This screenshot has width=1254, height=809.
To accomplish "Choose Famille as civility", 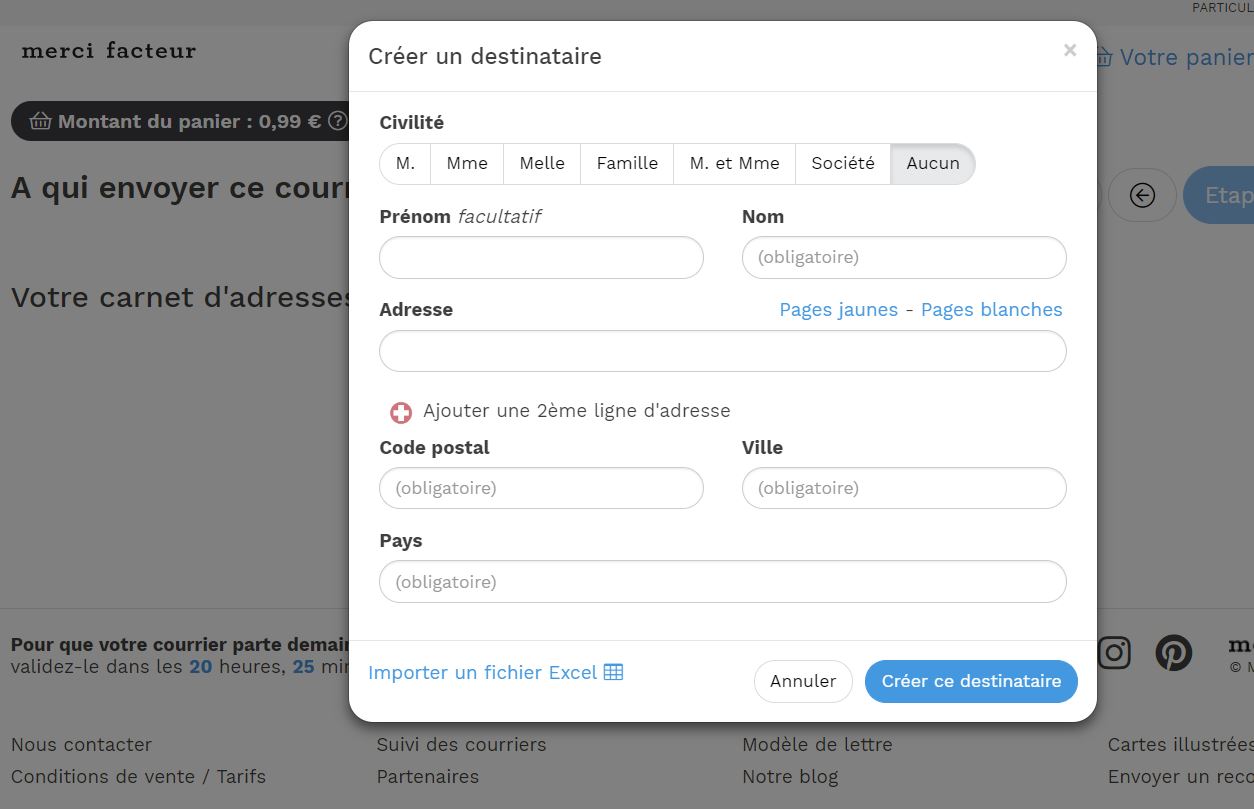I will tap(627, 164).
